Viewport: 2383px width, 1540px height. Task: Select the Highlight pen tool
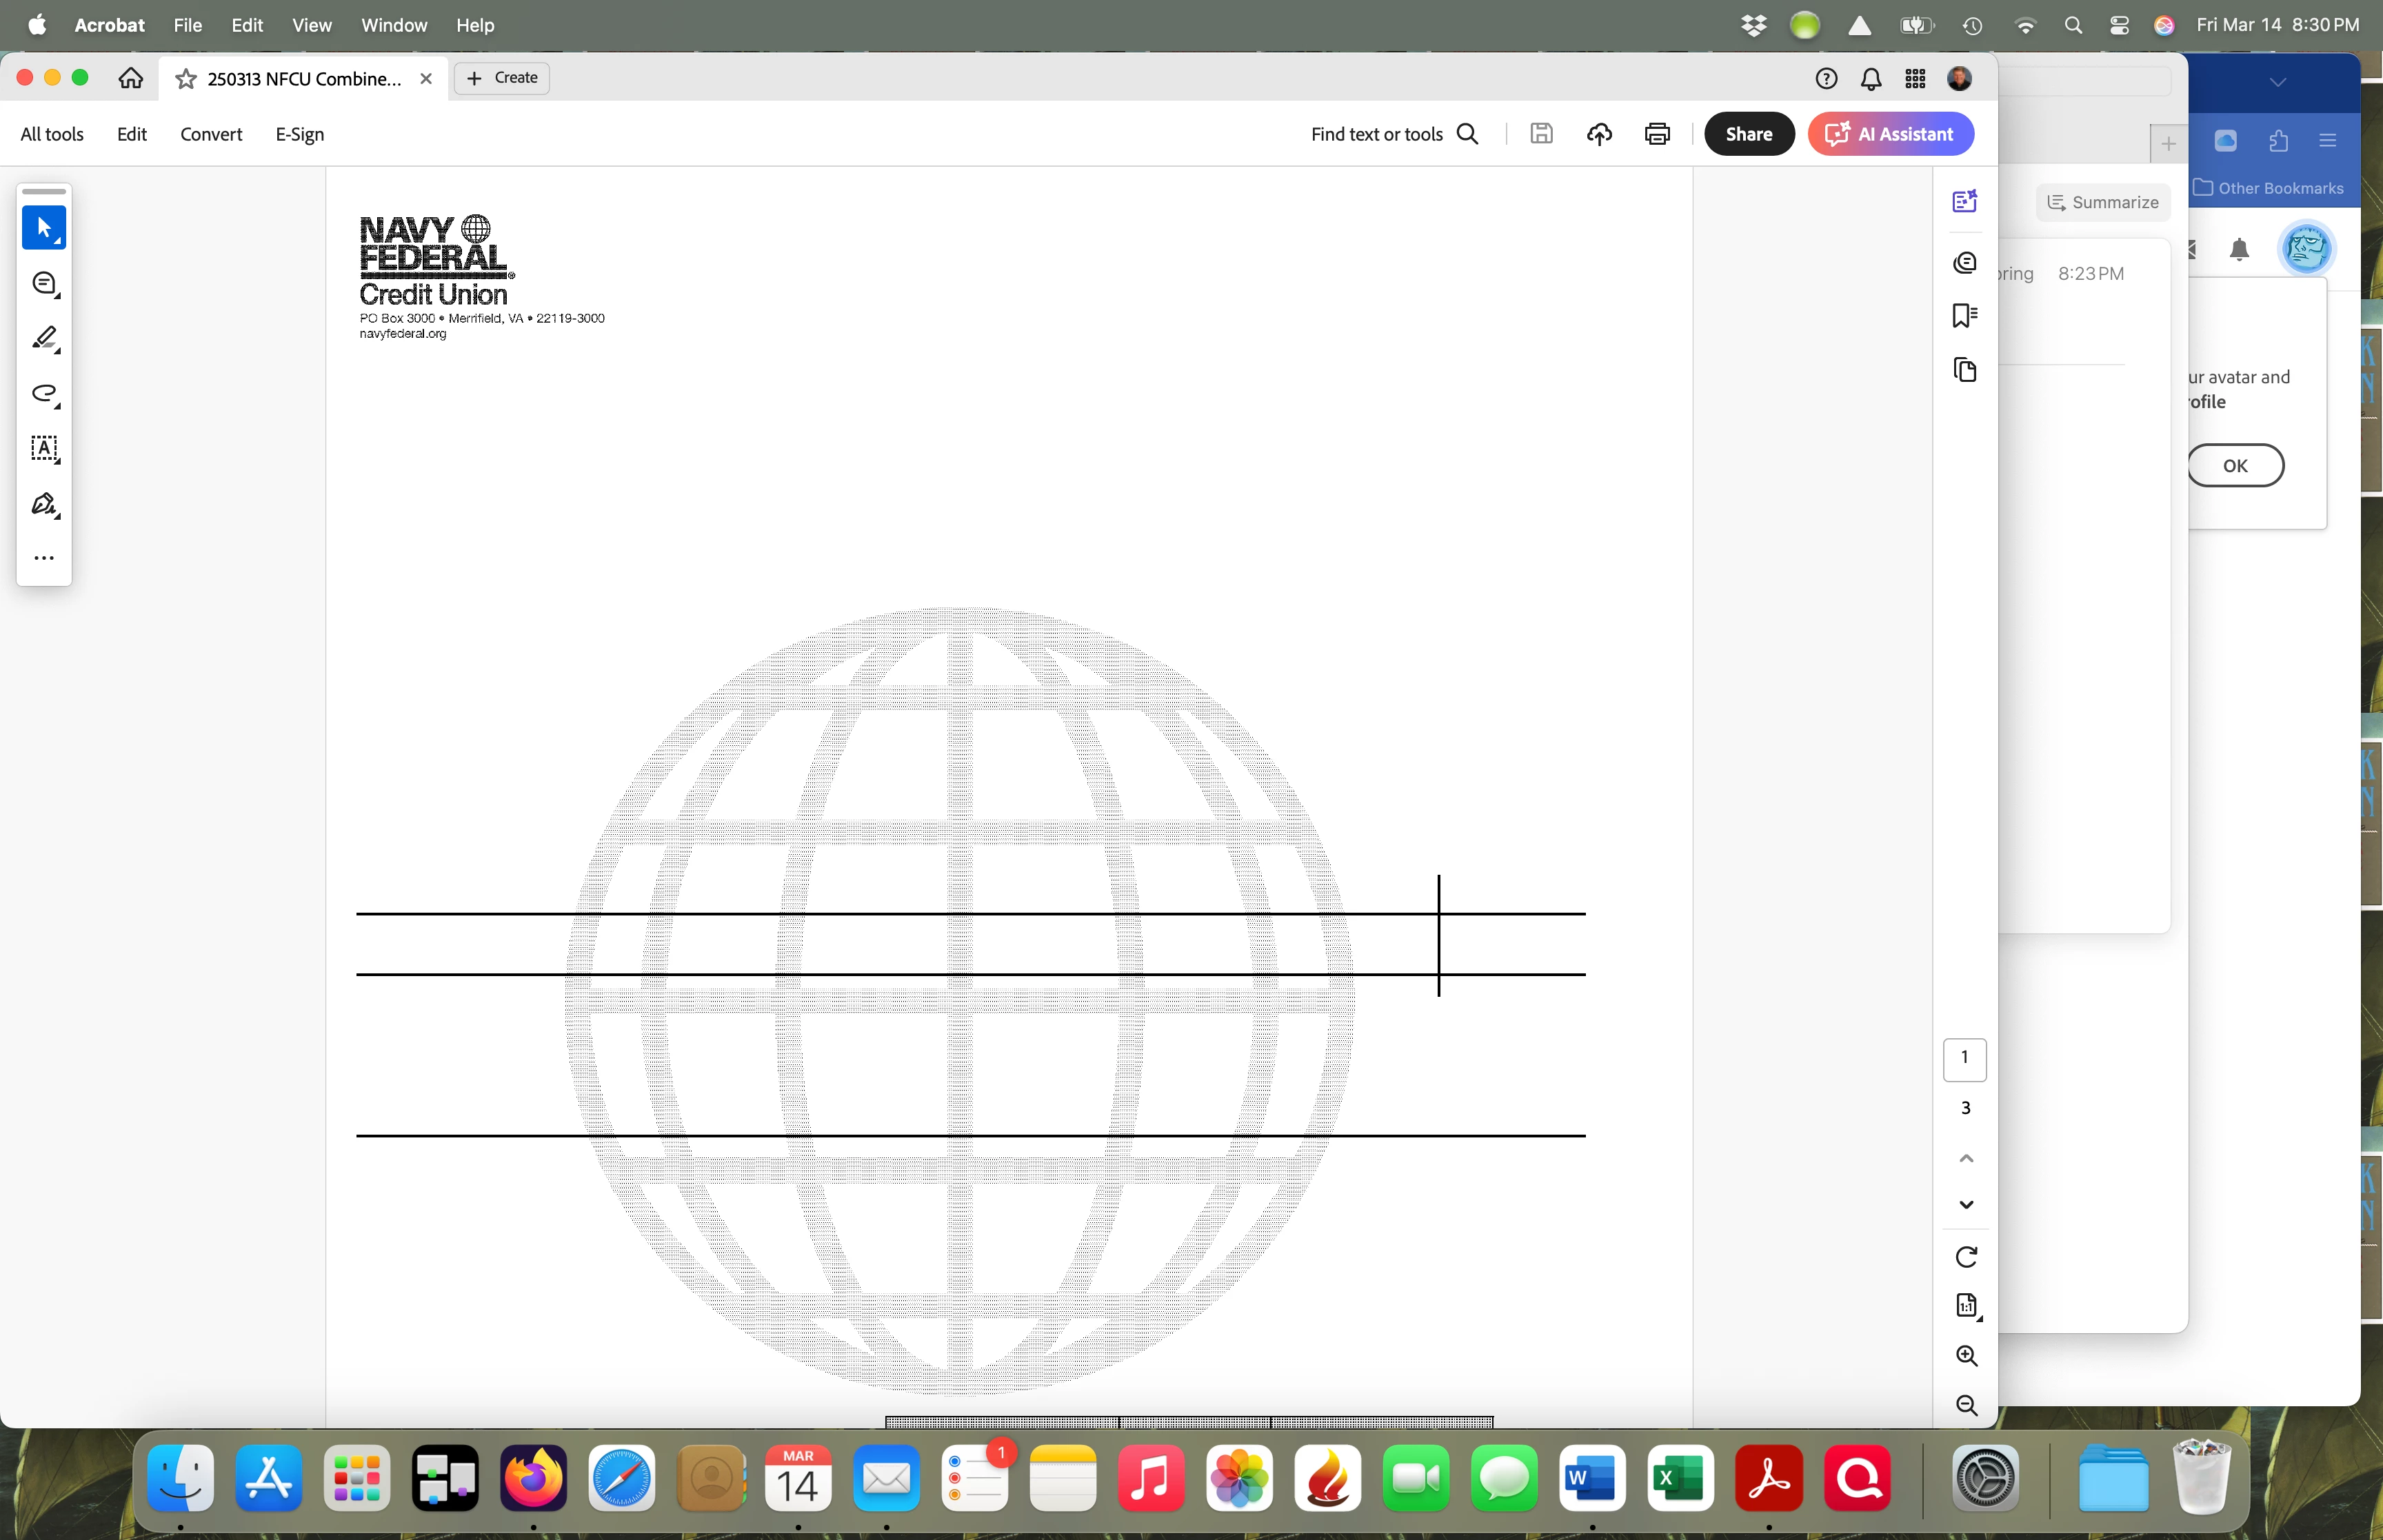pyautogui.click(x=44, y=339)
